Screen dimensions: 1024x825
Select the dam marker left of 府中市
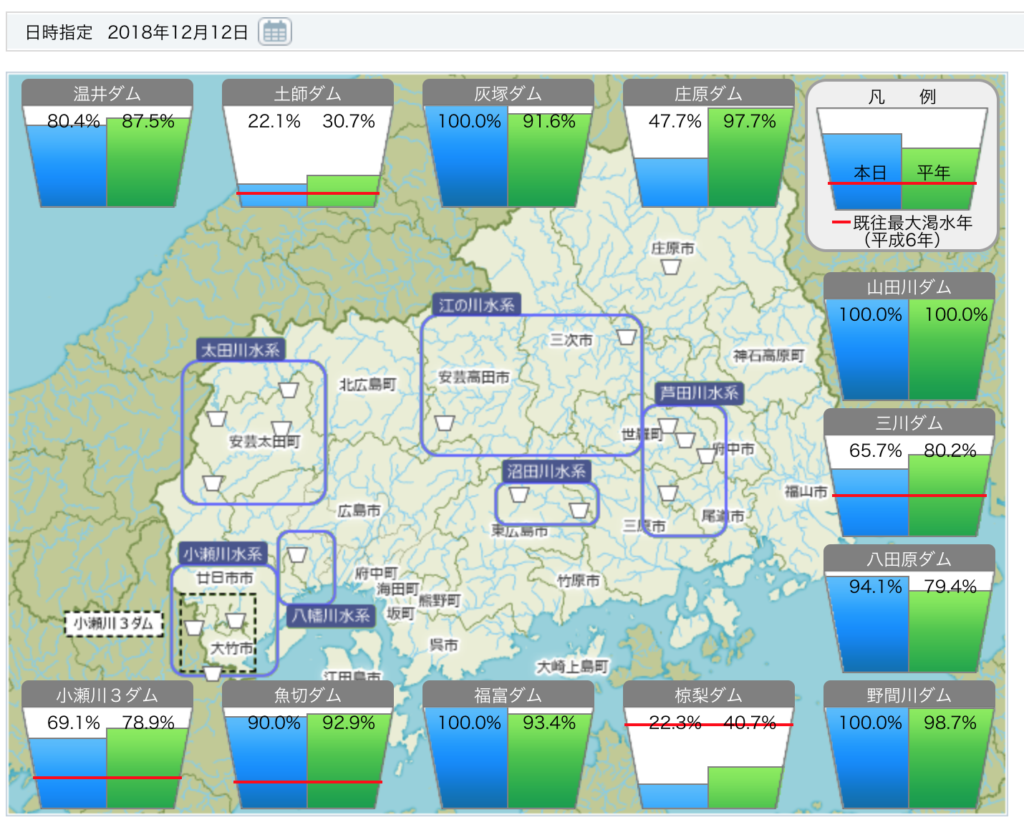[x=707, y=455]
